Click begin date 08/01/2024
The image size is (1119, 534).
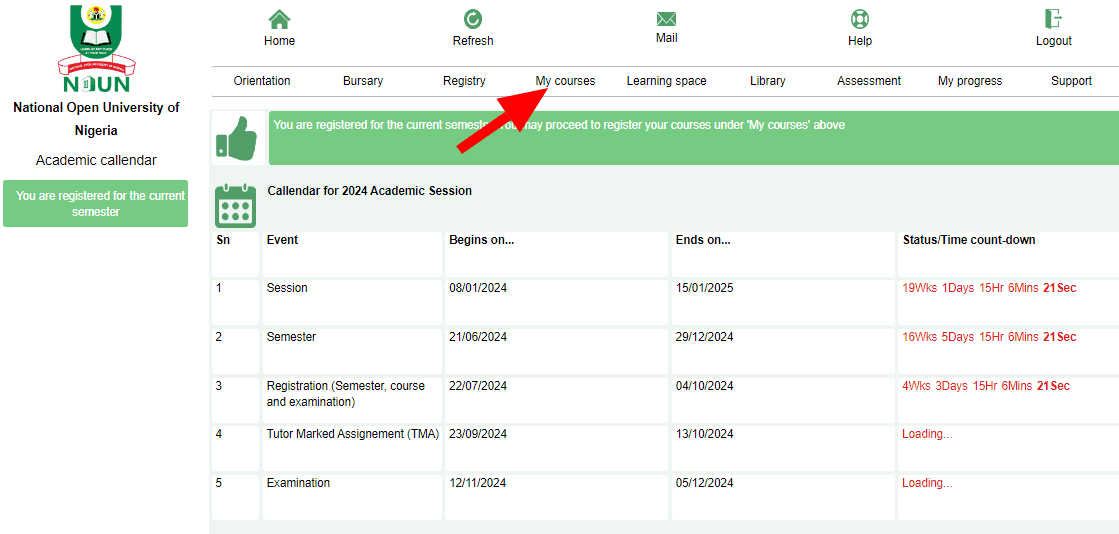click(478, 288)
